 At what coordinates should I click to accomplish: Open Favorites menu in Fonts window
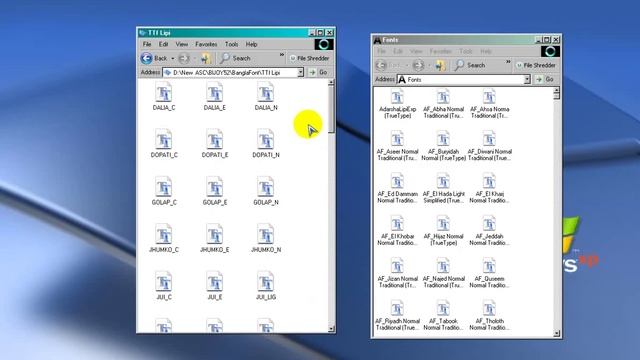[x=441, y=51]
